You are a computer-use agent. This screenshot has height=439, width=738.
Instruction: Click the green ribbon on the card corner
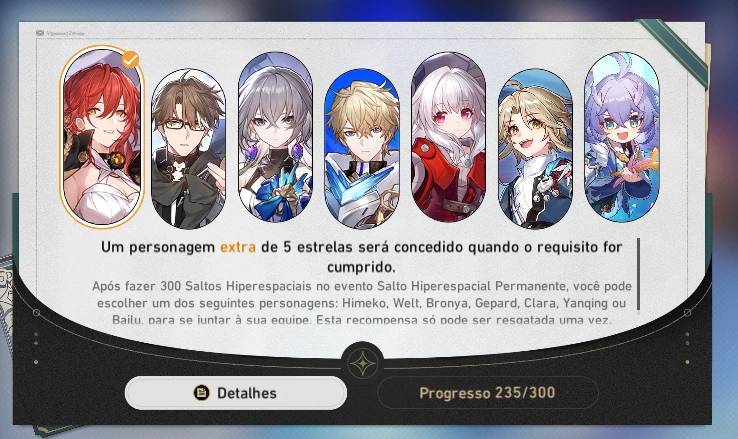coord(672,53)
